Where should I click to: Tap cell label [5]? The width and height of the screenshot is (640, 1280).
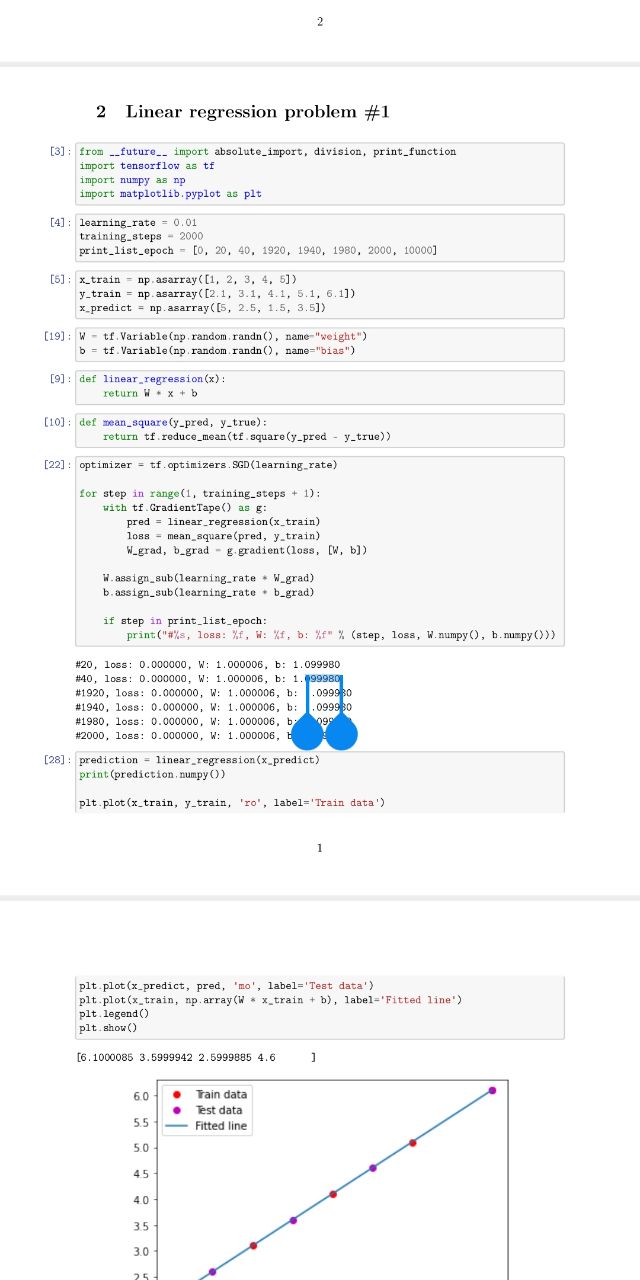60,279
